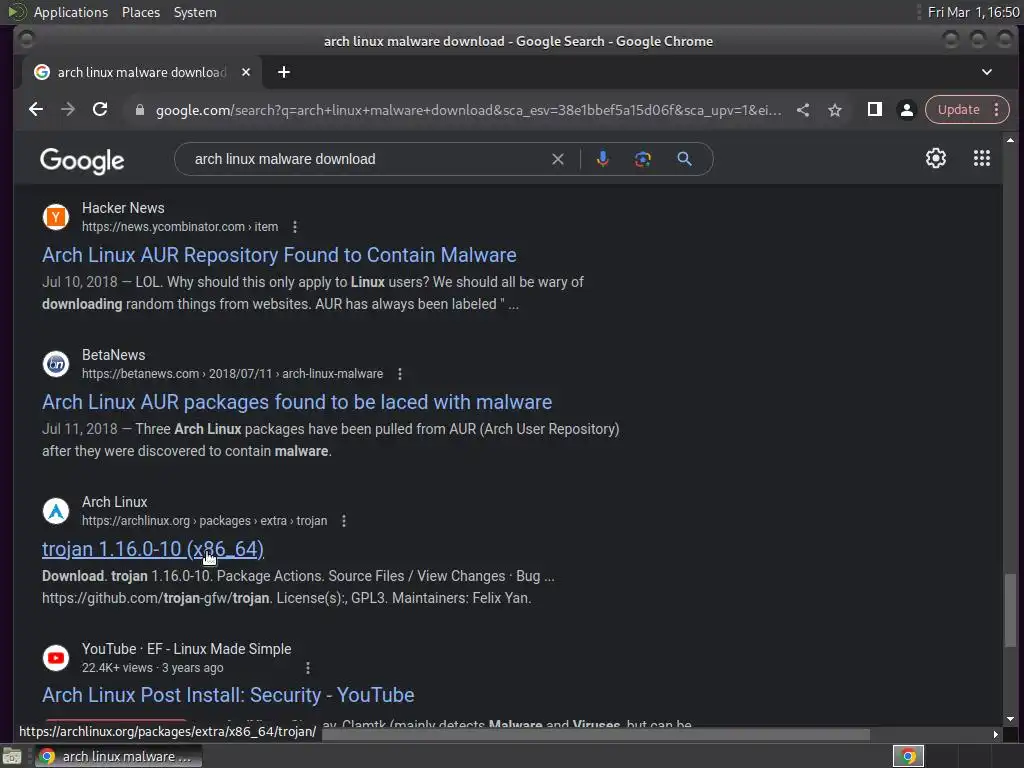Open 'Arch Linux AUR Repository Found to Contain Malware'
The width and height of the screenshot is (1024, 768).
pyautogui.click(x=280, y=255)
